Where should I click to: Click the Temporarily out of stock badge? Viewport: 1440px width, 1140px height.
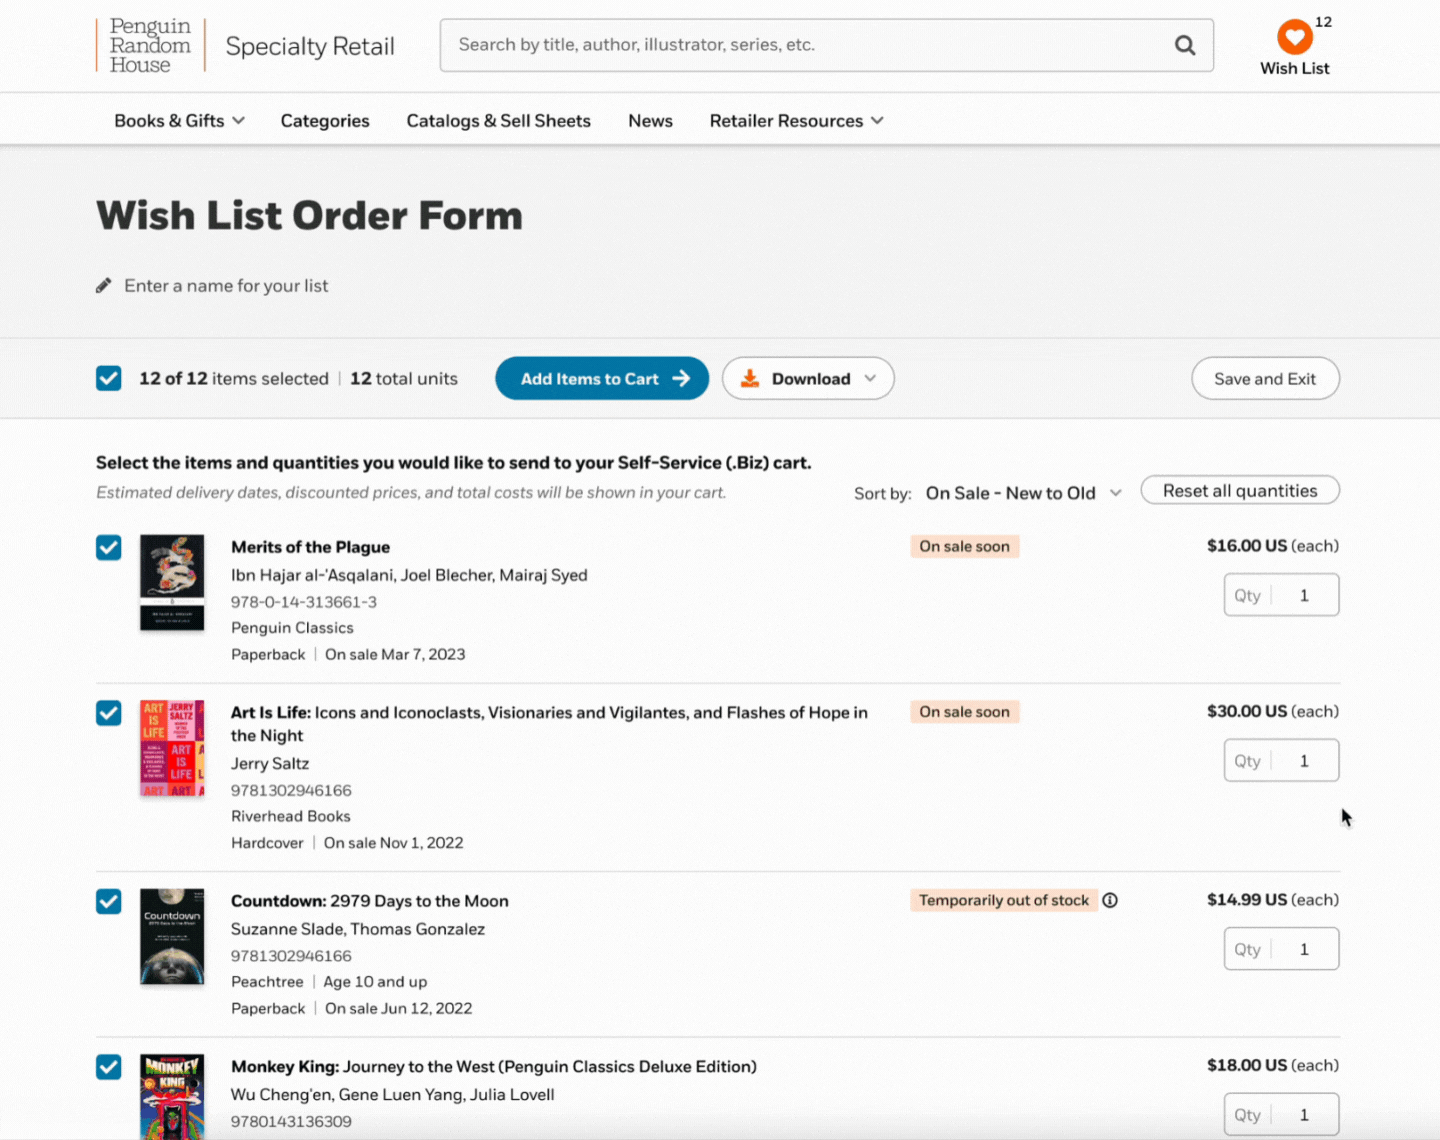click(x=1004, y=900)
